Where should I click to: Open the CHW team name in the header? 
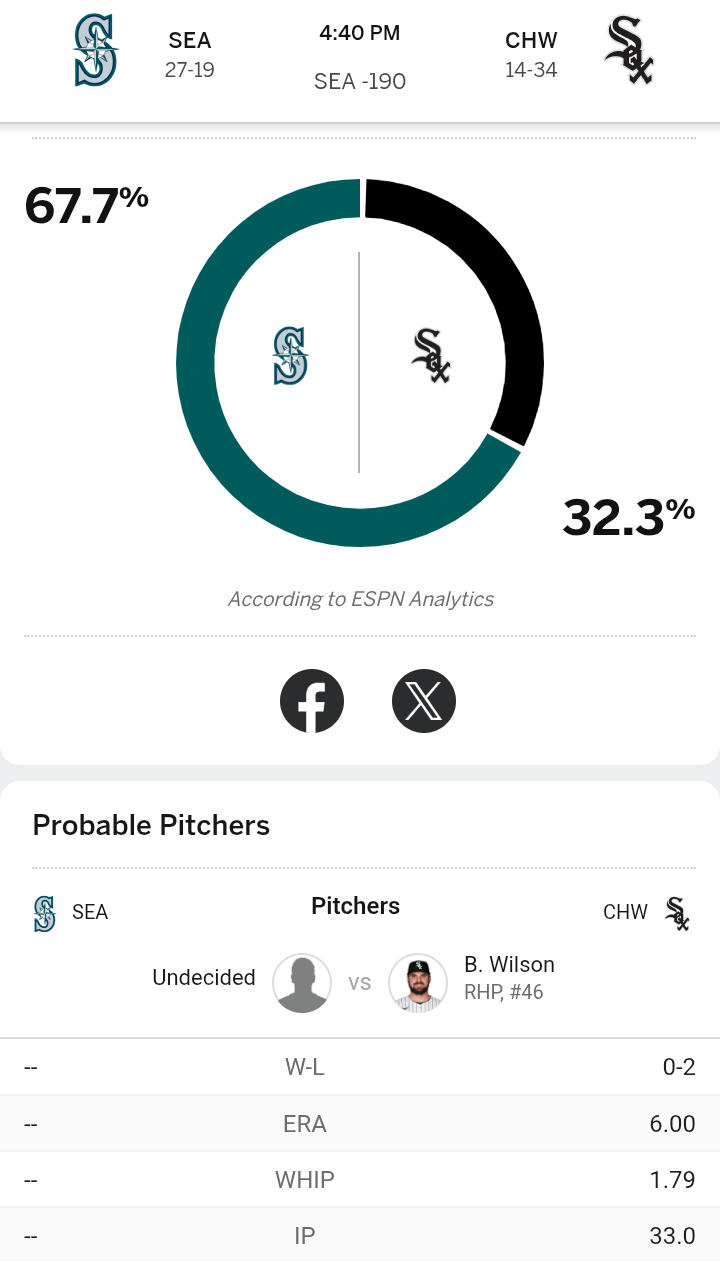click(x=531, y=41)
